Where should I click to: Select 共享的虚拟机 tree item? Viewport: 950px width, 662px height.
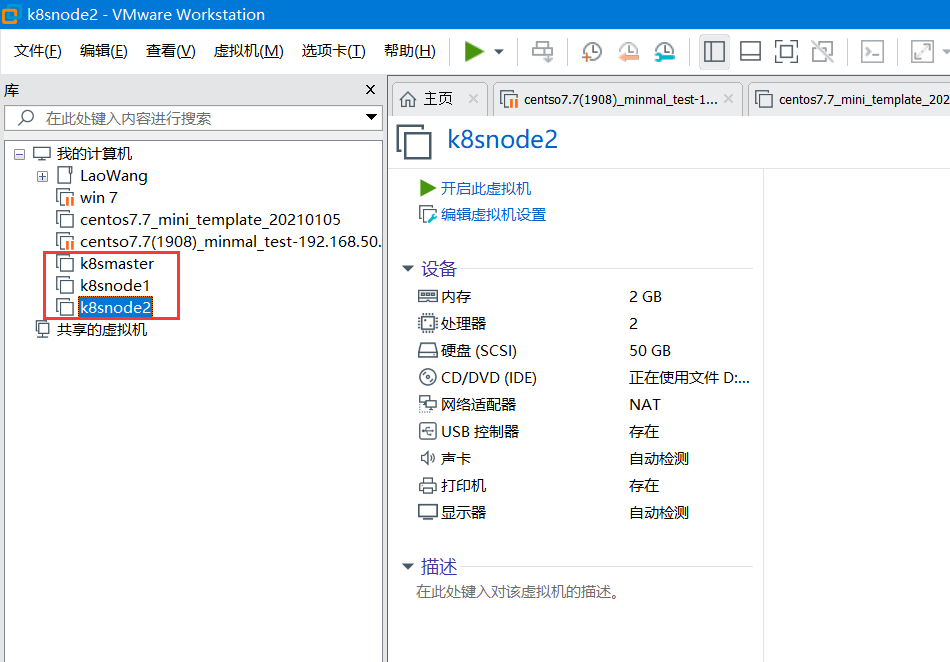coord(101,329)
